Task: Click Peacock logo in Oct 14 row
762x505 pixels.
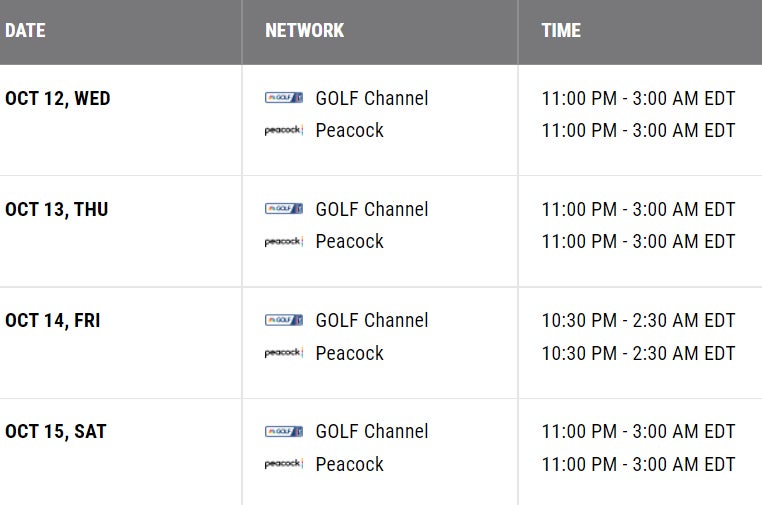Action: tap(284, 353)
